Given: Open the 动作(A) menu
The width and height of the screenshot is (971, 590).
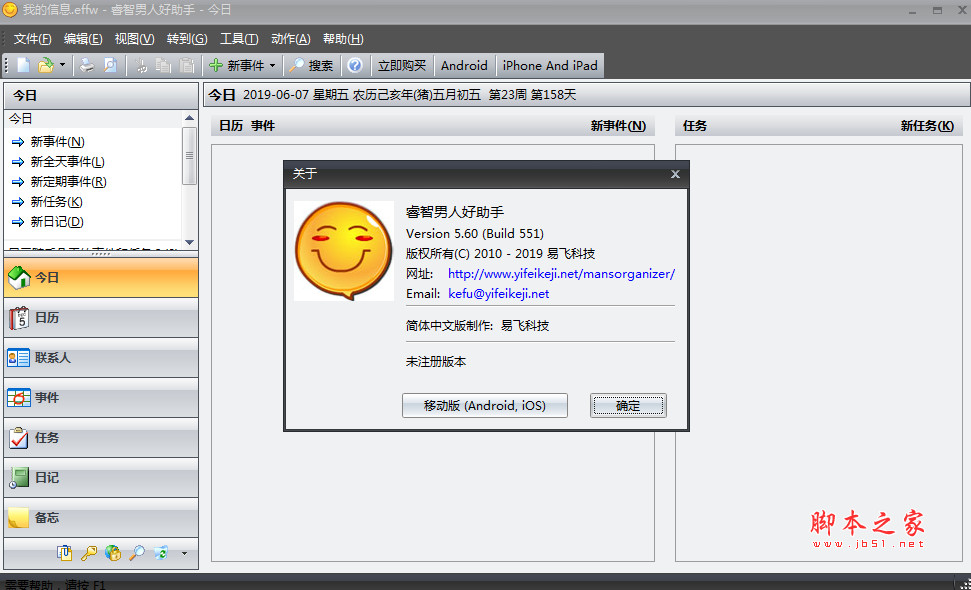Looking at the screenshot, I should [290, 39].
